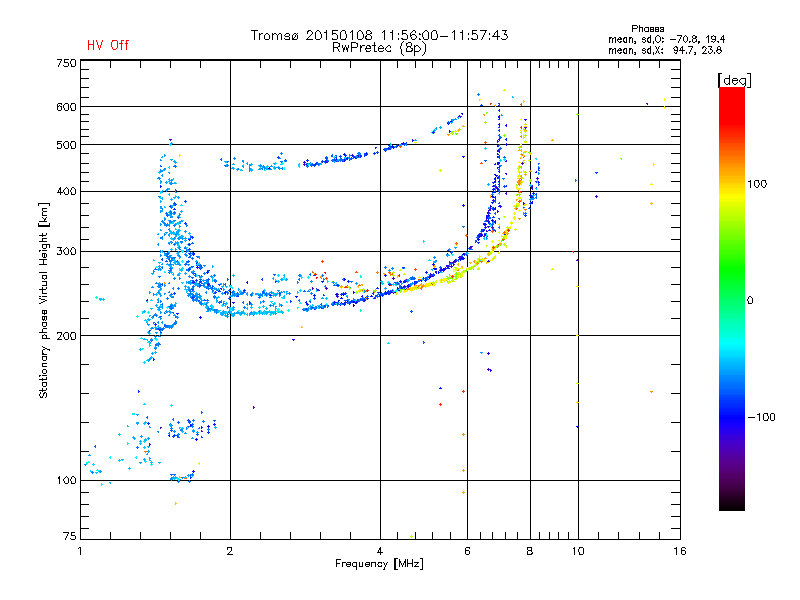Click the x-axis tick label '6'
Viewport: 800px width, 600px height.
(467, 551)
